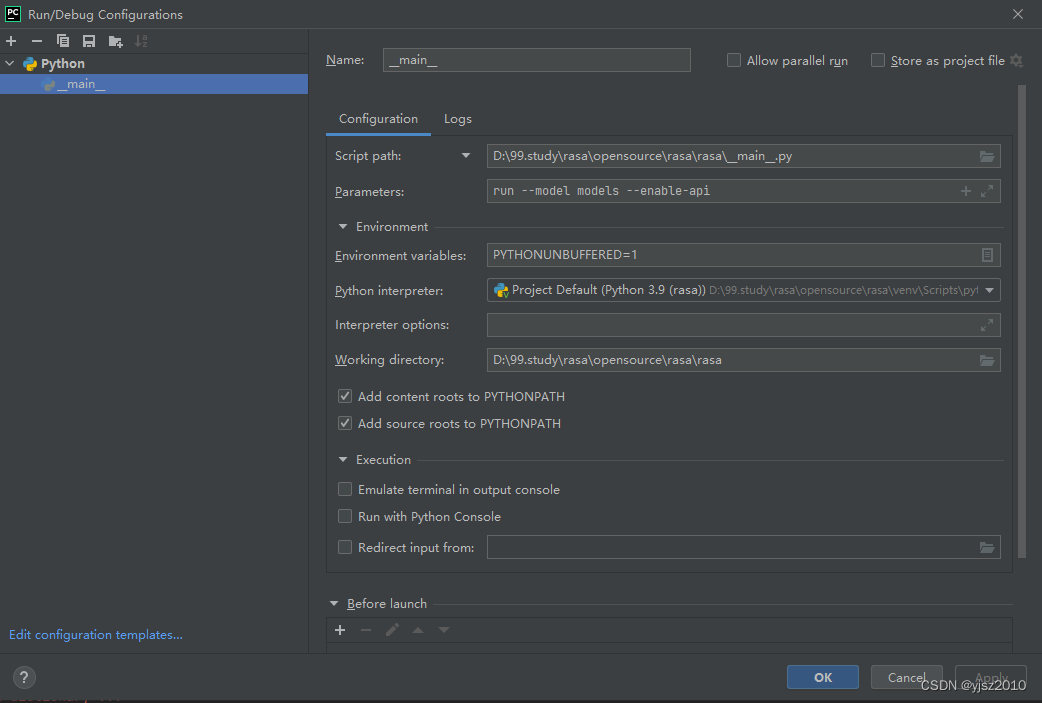Collapse the Execution section
This screenshot has width=1042, height=703.
click(x=343, y=460)
